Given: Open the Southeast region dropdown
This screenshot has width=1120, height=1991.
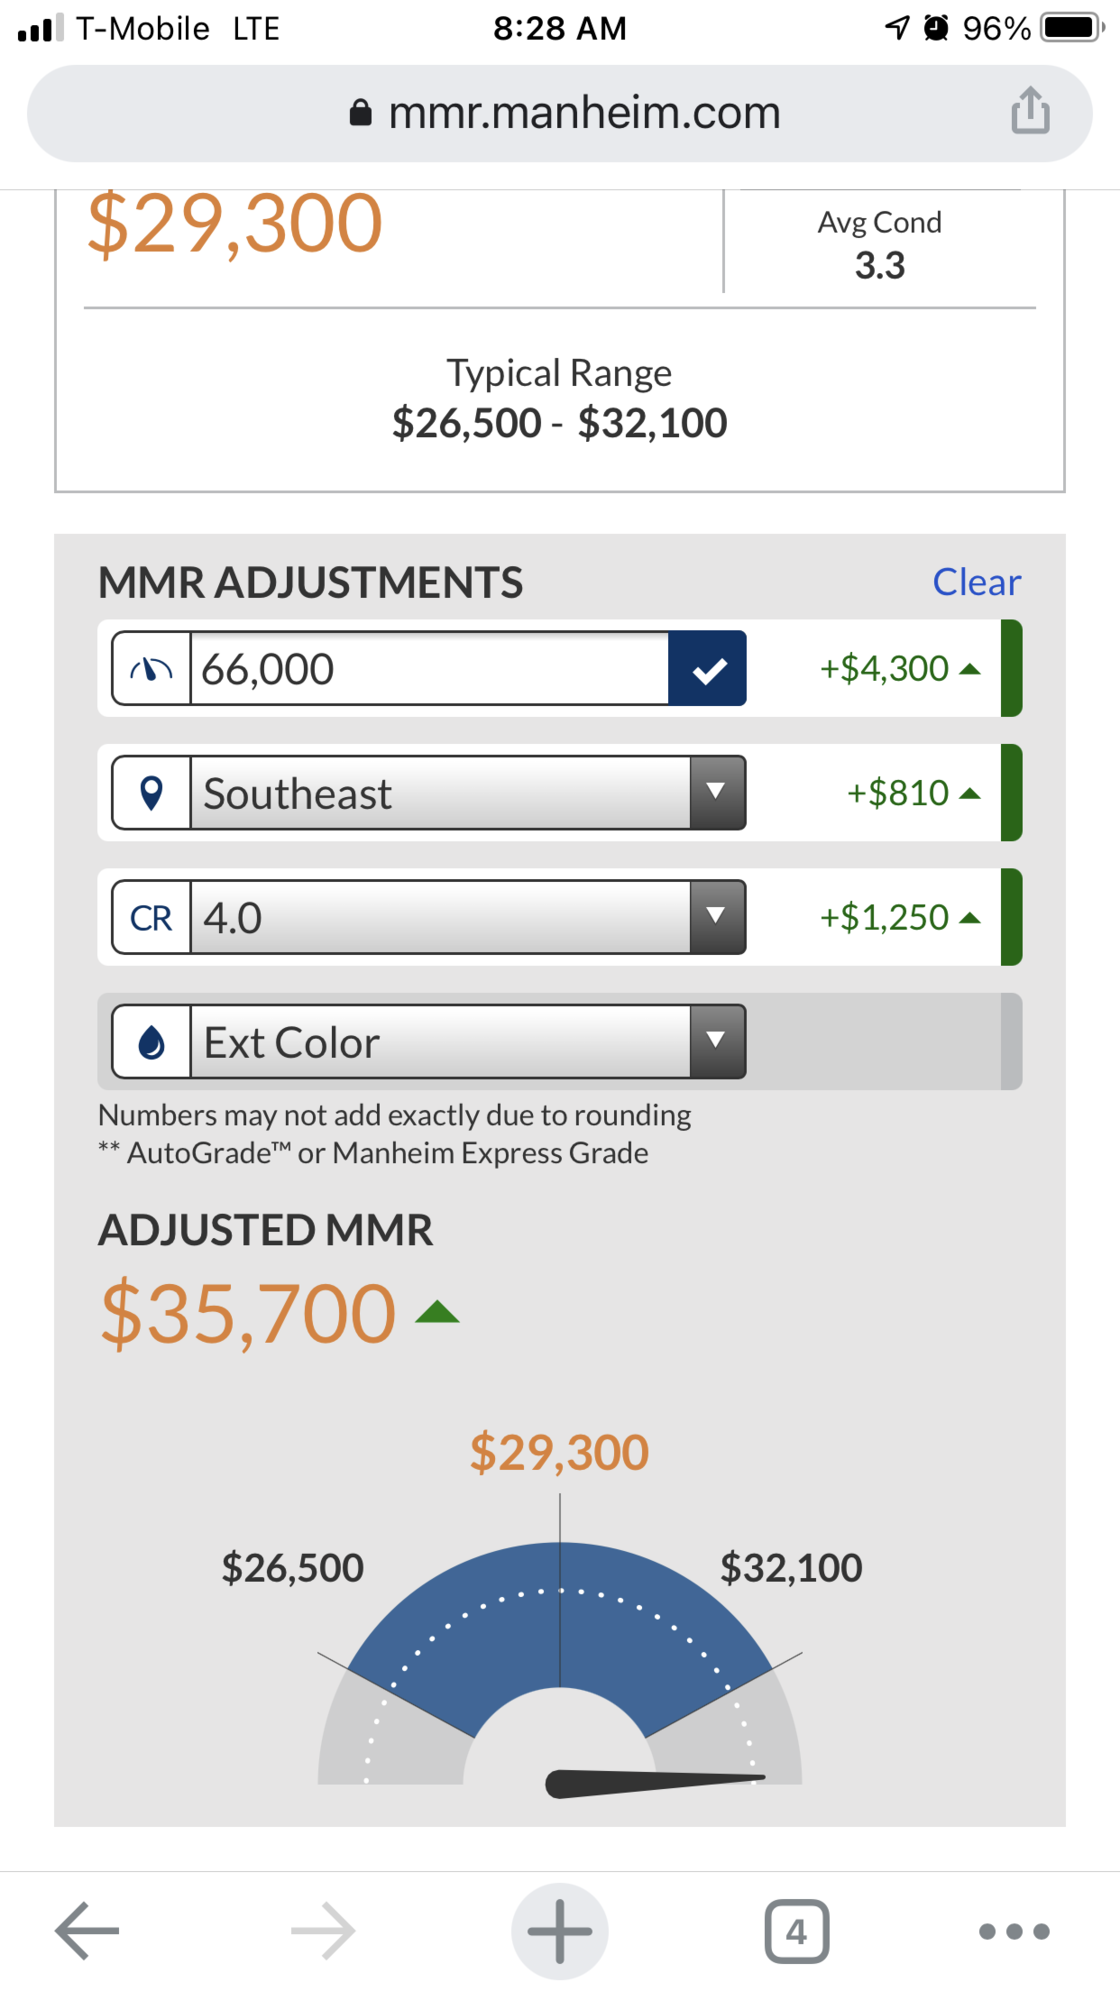Looking at the screenshot, I should 467,793.
